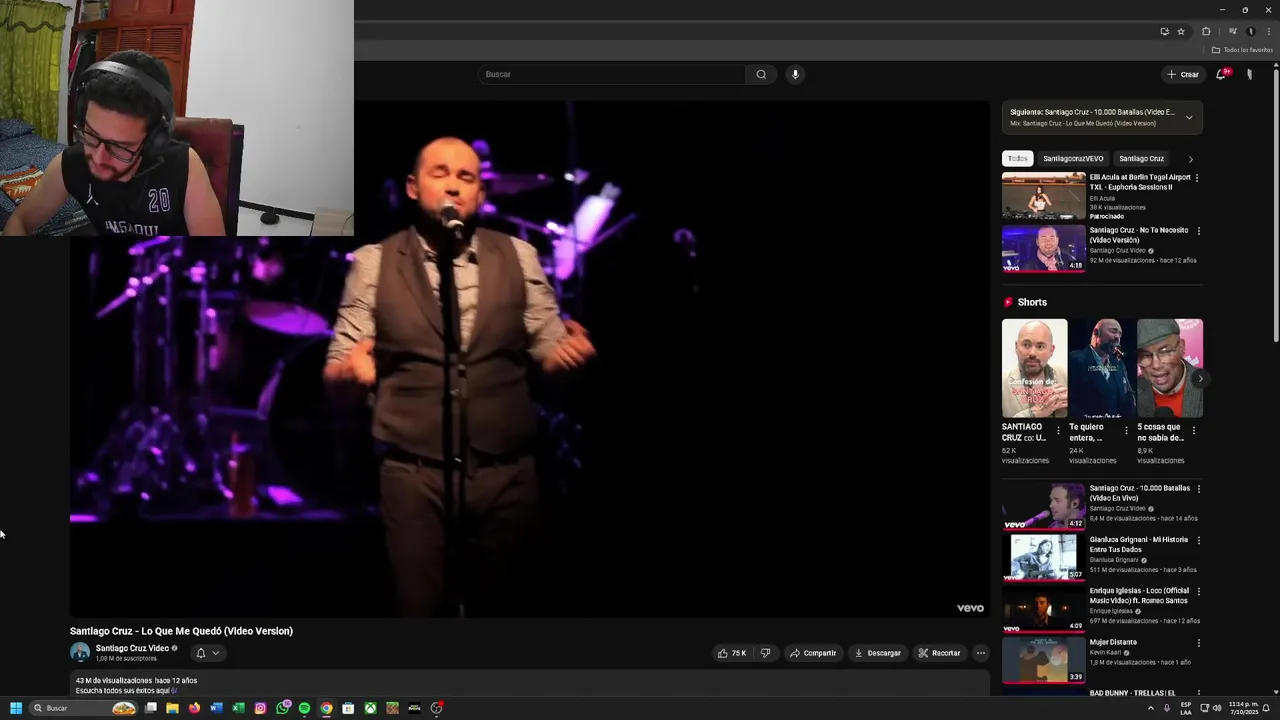Viewport: 1280px width, 720px height.
Task: Open File Explorer from taskbar
Action: pos(172,708)
